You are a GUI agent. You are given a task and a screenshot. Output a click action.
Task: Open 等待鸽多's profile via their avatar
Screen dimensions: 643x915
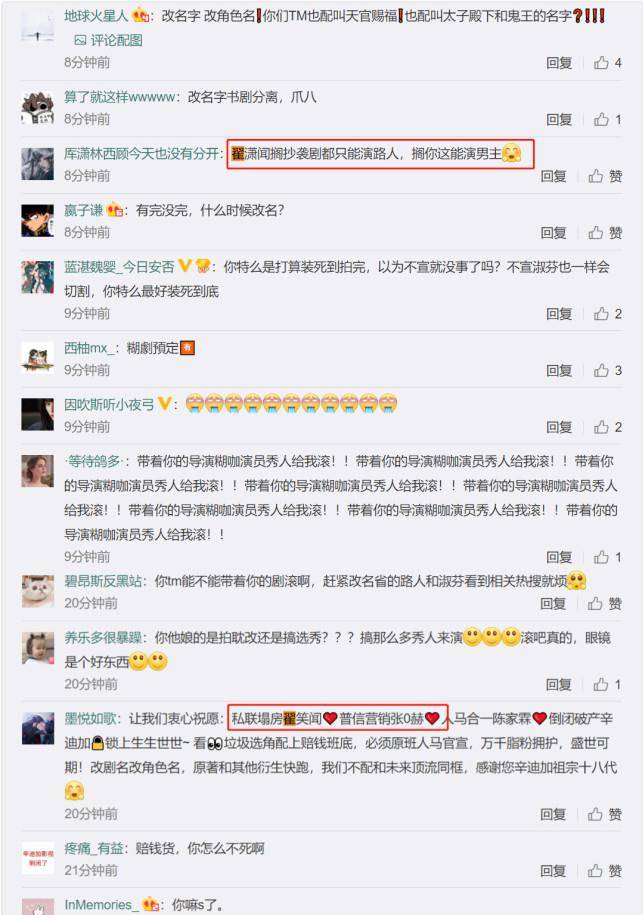pos(37,470)
